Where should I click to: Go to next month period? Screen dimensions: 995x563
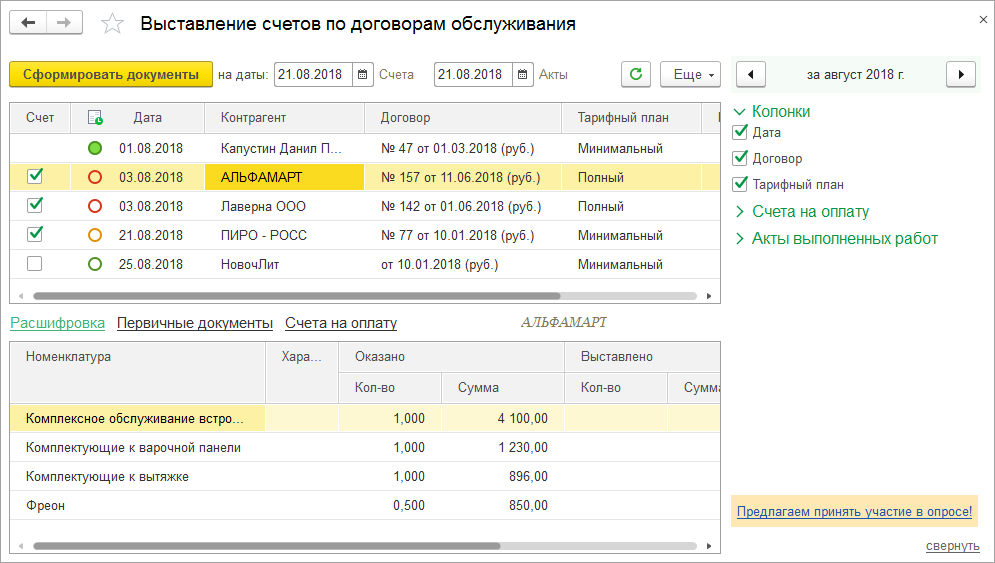click(x=960, y=75)
